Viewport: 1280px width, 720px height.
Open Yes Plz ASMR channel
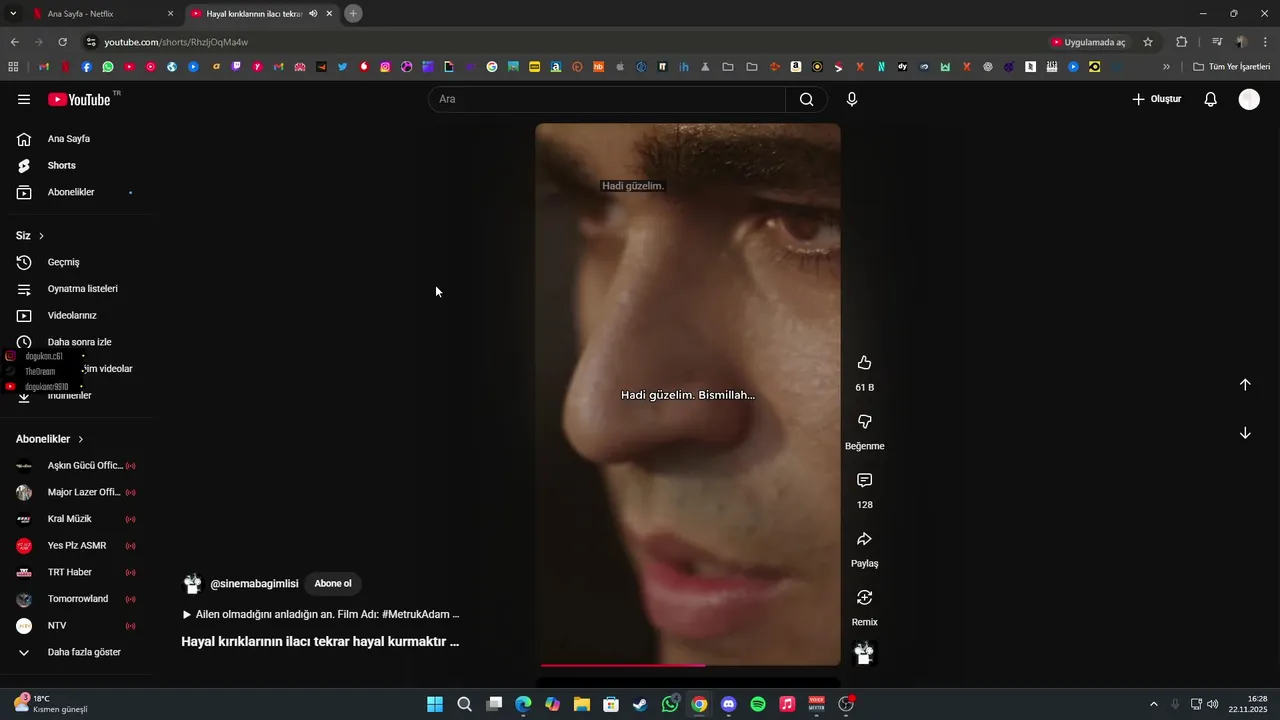tap(76, 546)
